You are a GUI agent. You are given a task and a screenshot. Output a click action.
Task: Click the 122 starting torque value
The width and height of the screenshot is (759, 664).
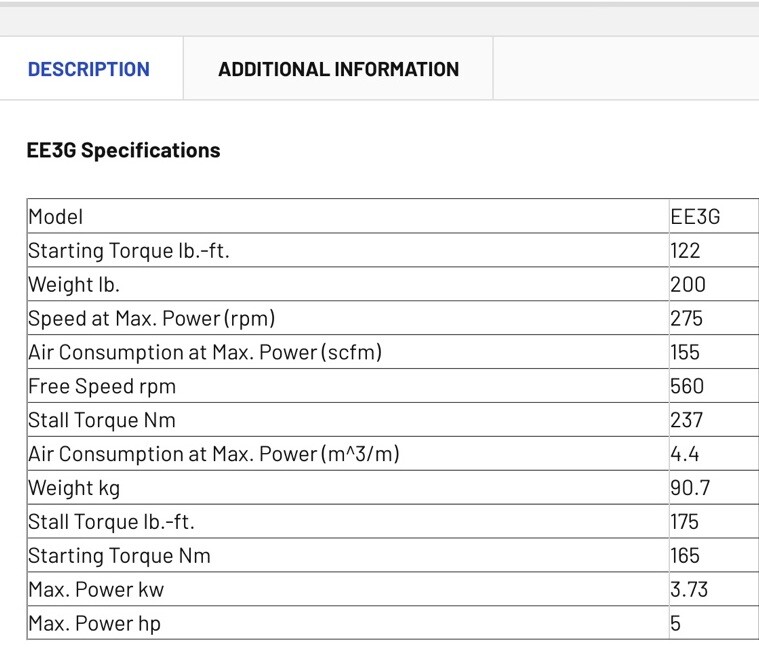tap(685, 251)
